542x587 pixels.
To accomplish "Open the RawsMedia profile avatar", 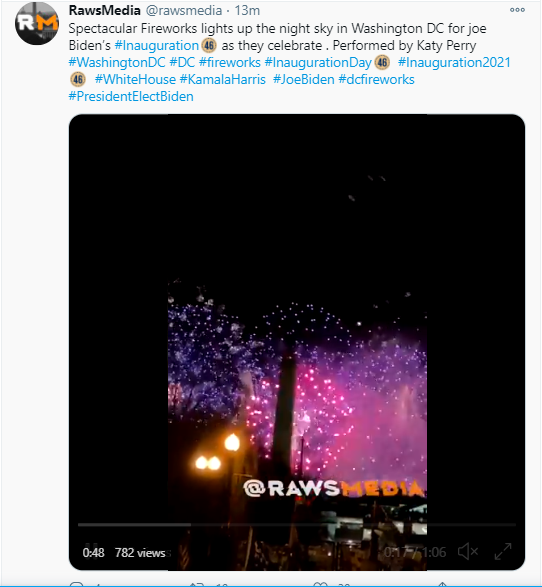I will coord(37,23).
